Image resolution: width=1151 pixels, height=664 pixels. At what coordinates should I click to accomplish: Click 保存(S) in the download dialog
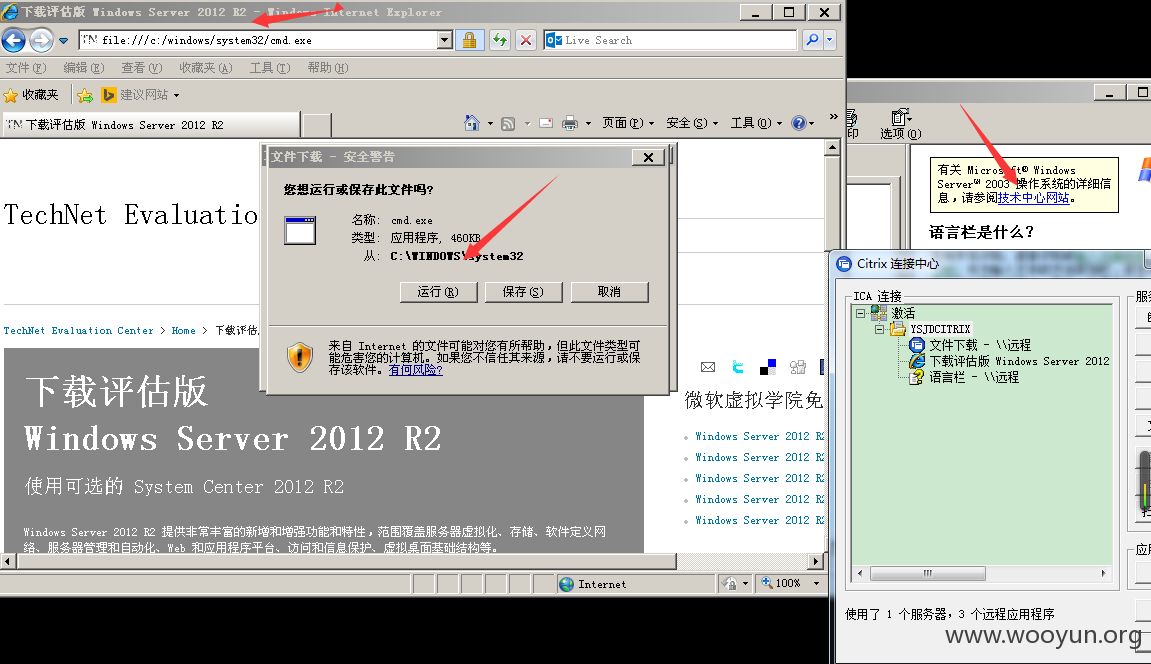point(523,292)
